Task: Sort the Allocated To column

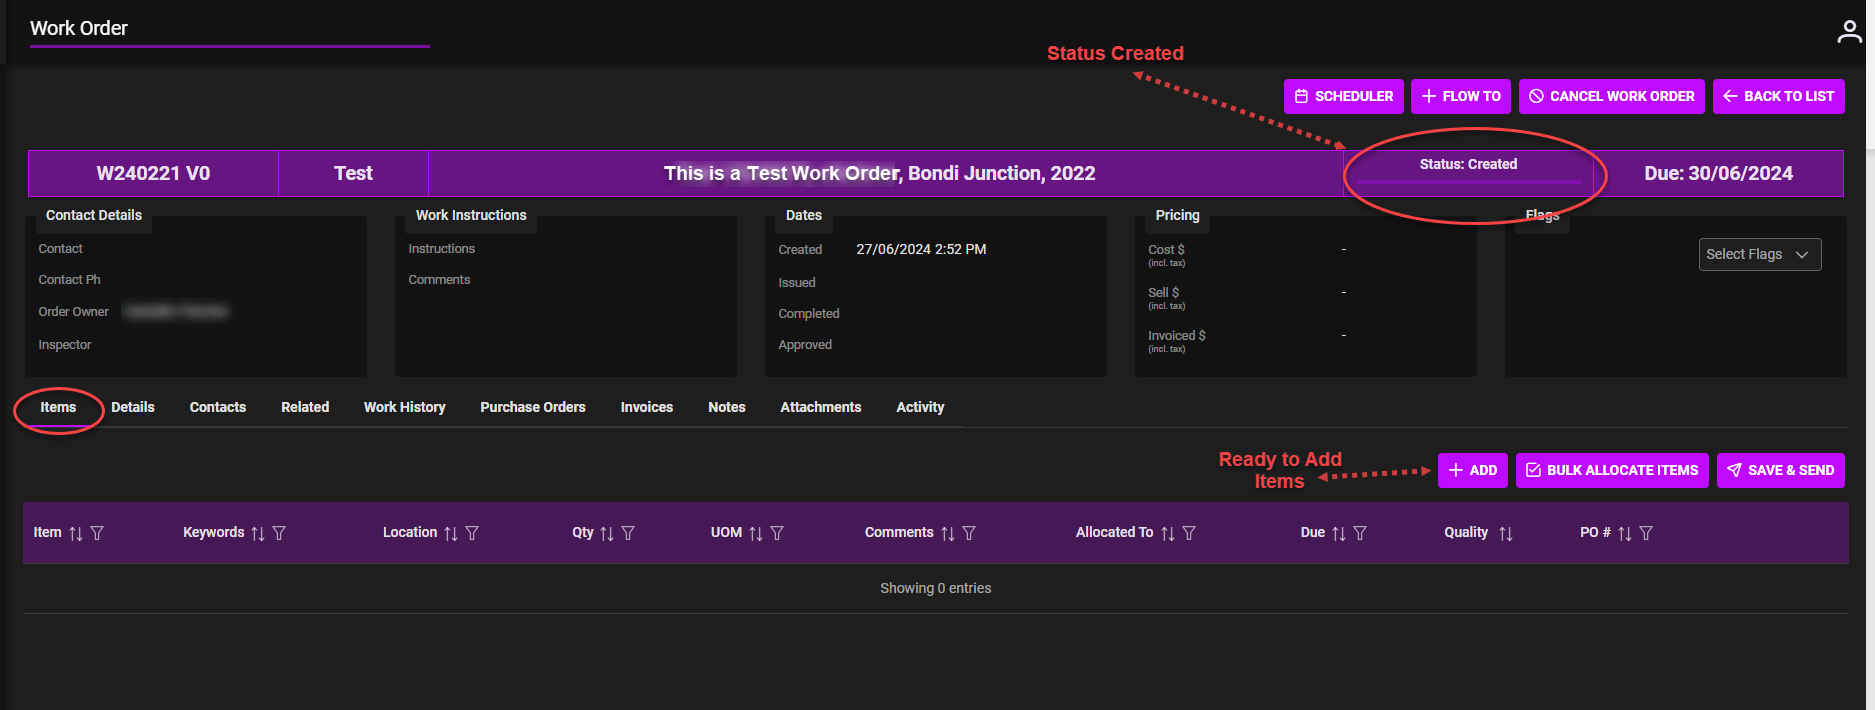Action: pos(1167,534)
